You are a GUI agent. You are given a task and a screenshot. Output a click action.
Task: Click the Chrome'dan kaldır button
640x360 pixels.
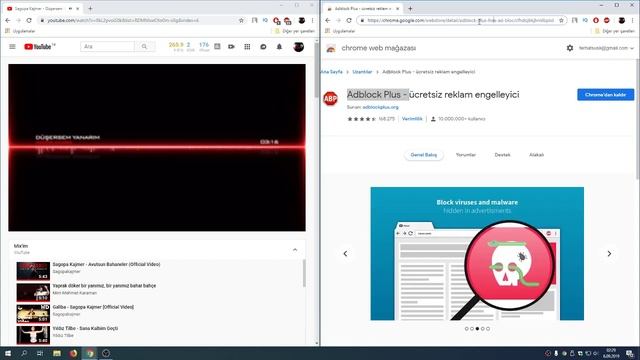[x=606, y=95]
